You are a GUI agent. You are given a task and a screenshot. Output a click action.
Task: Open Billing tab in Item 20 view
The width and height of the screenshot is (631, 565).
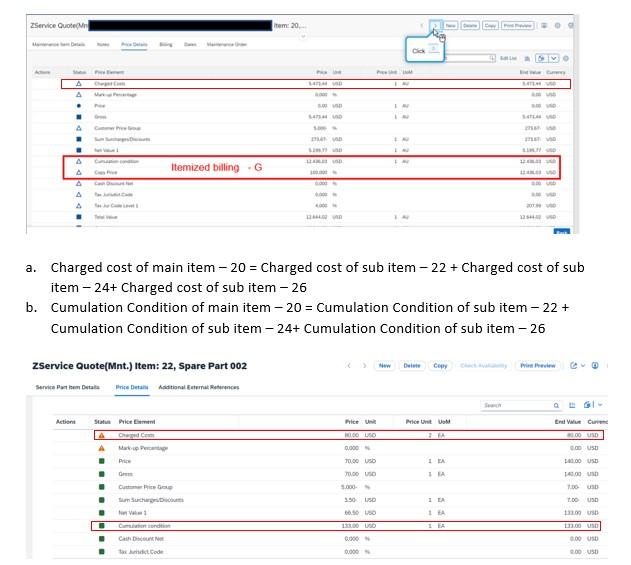166,44
